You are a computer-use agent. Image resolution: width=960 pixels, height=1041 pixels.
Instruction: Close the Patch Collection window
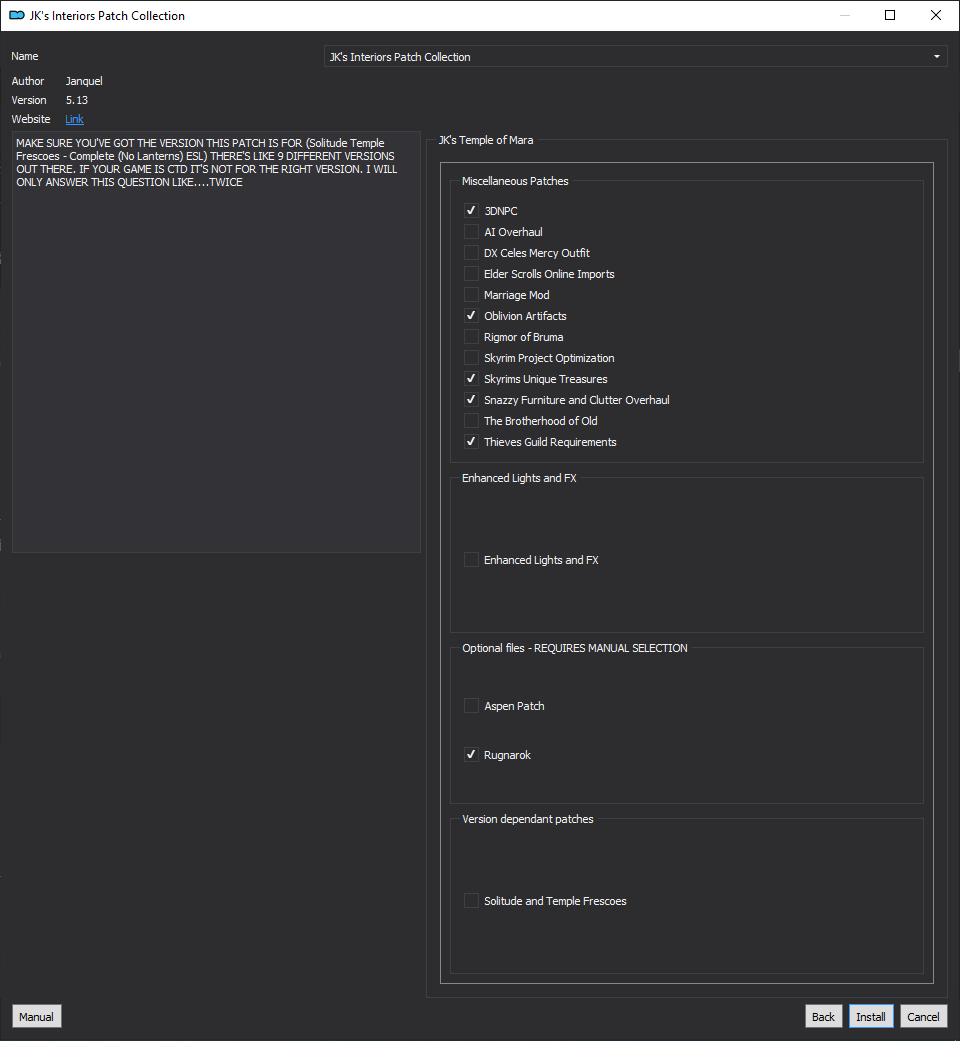936,15
